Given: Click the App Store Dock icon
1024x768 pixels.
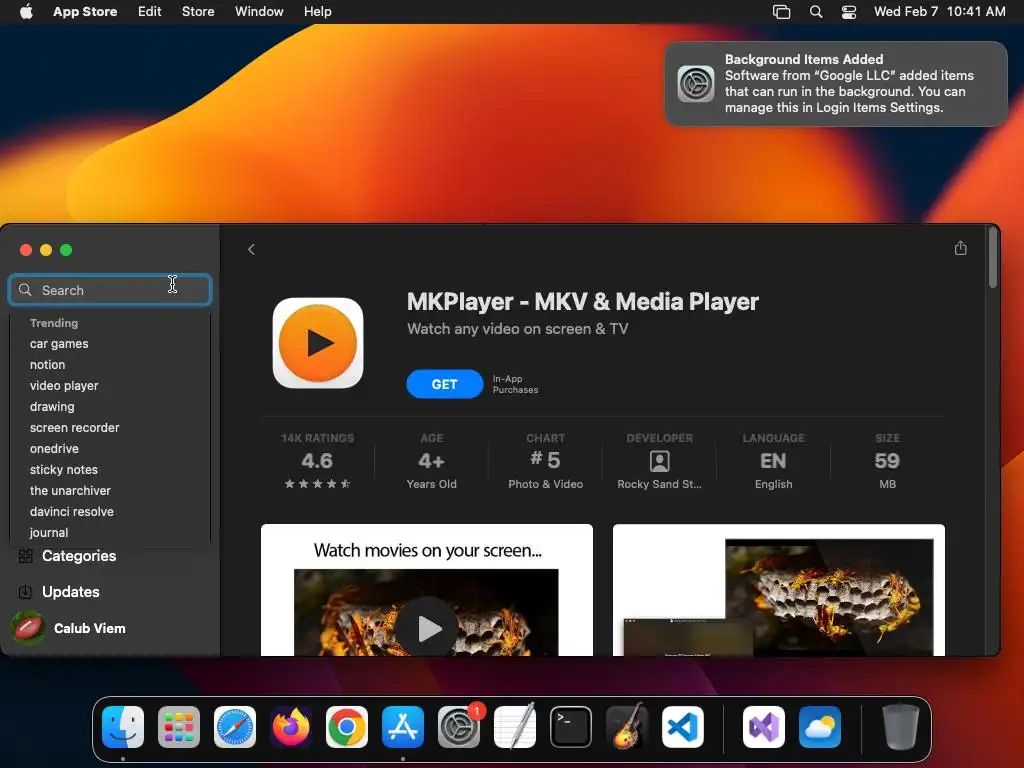Looking at the screenshot, I should tap(403, 727).
